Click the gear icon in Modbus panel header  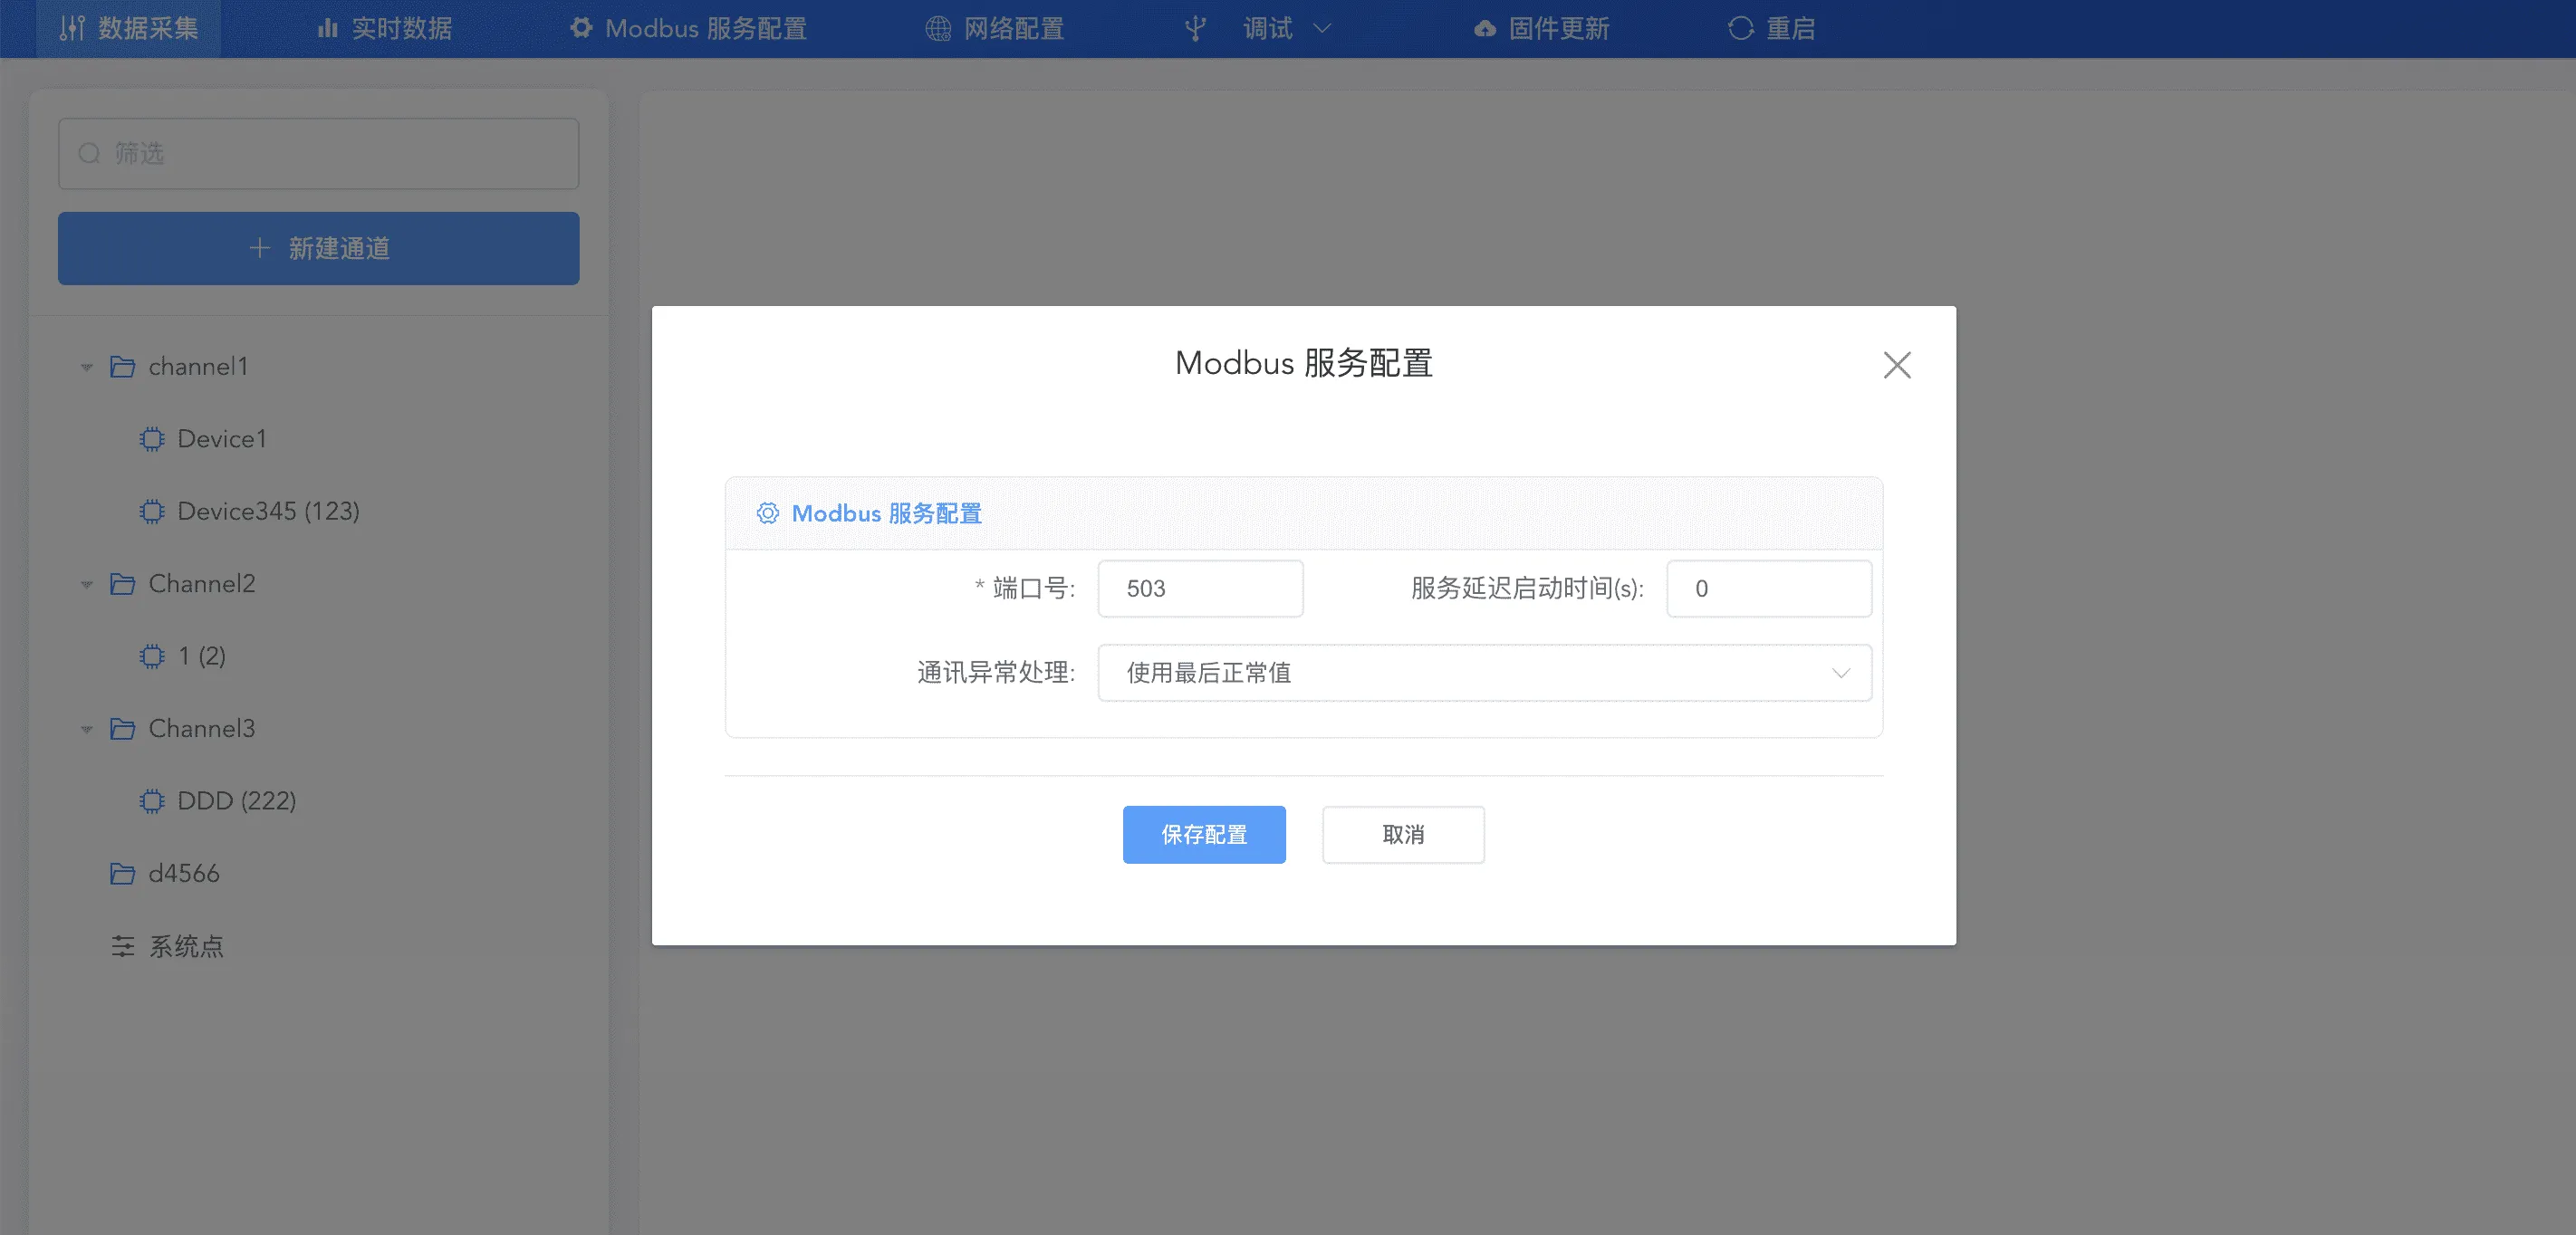pyautogui.click(x=767, y=513)
